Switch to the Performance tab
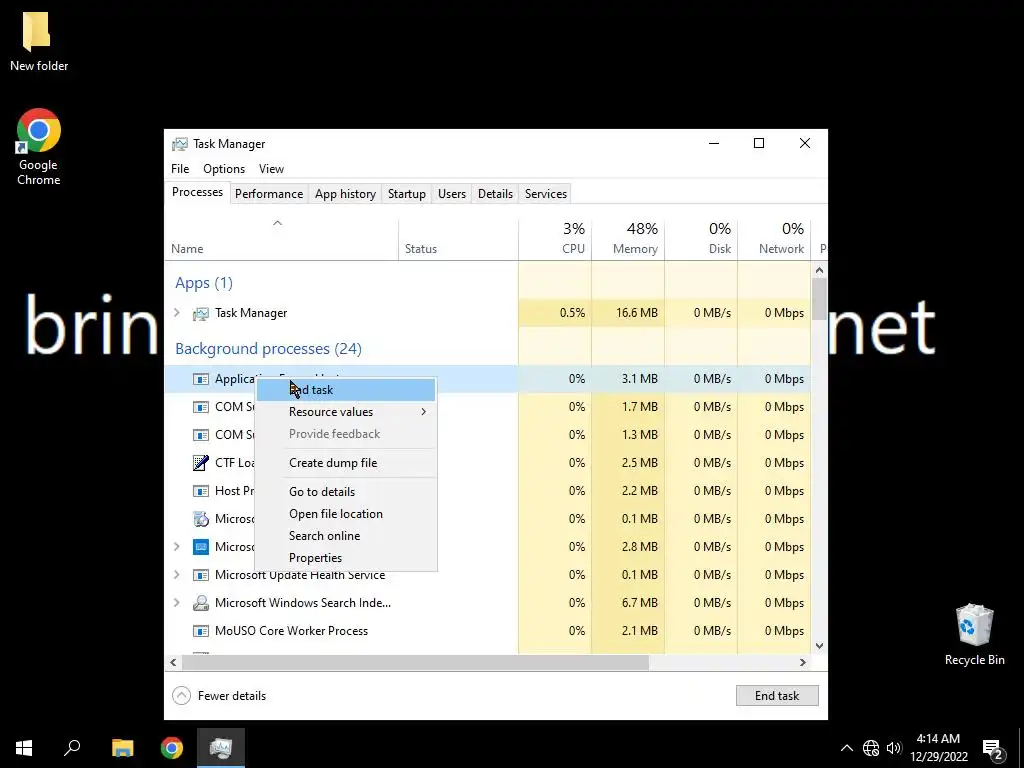 [x=269, y=194]
